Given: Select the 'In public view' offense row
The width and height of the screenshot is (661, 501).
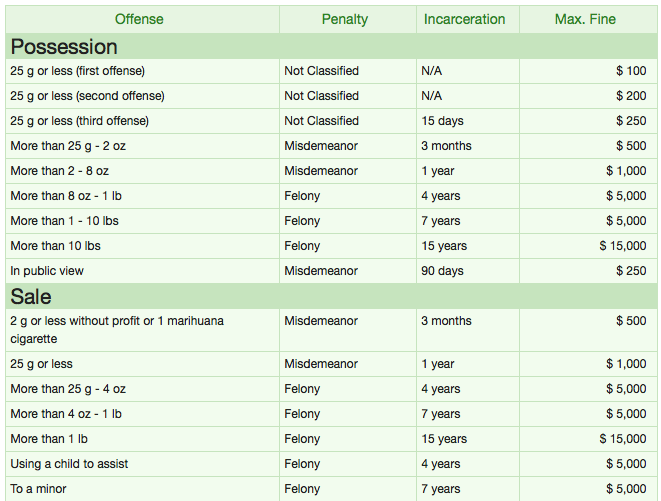Looking at the screenshot, I should [47, 271].
